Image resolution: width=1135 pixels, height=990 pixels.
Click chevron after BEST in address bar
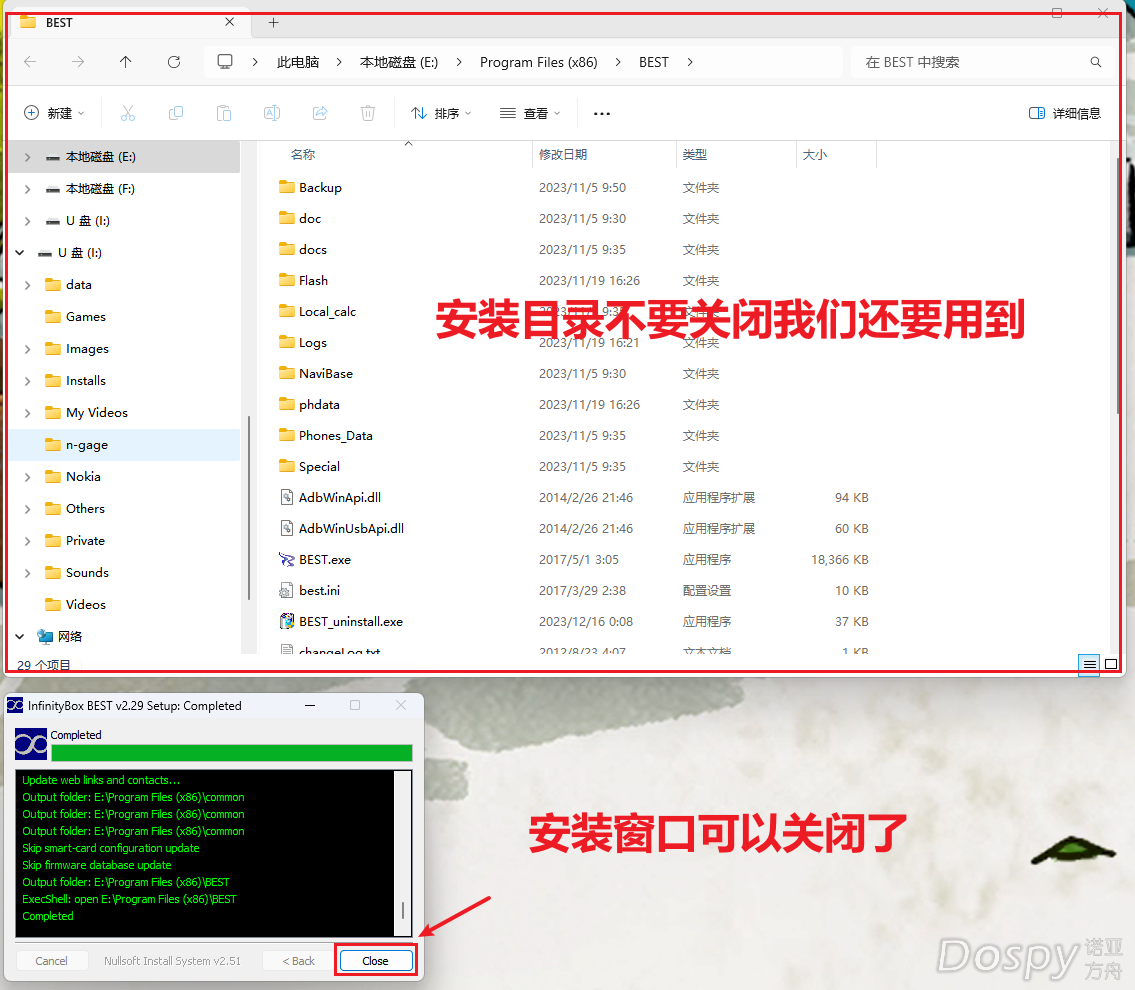point(690,62)
